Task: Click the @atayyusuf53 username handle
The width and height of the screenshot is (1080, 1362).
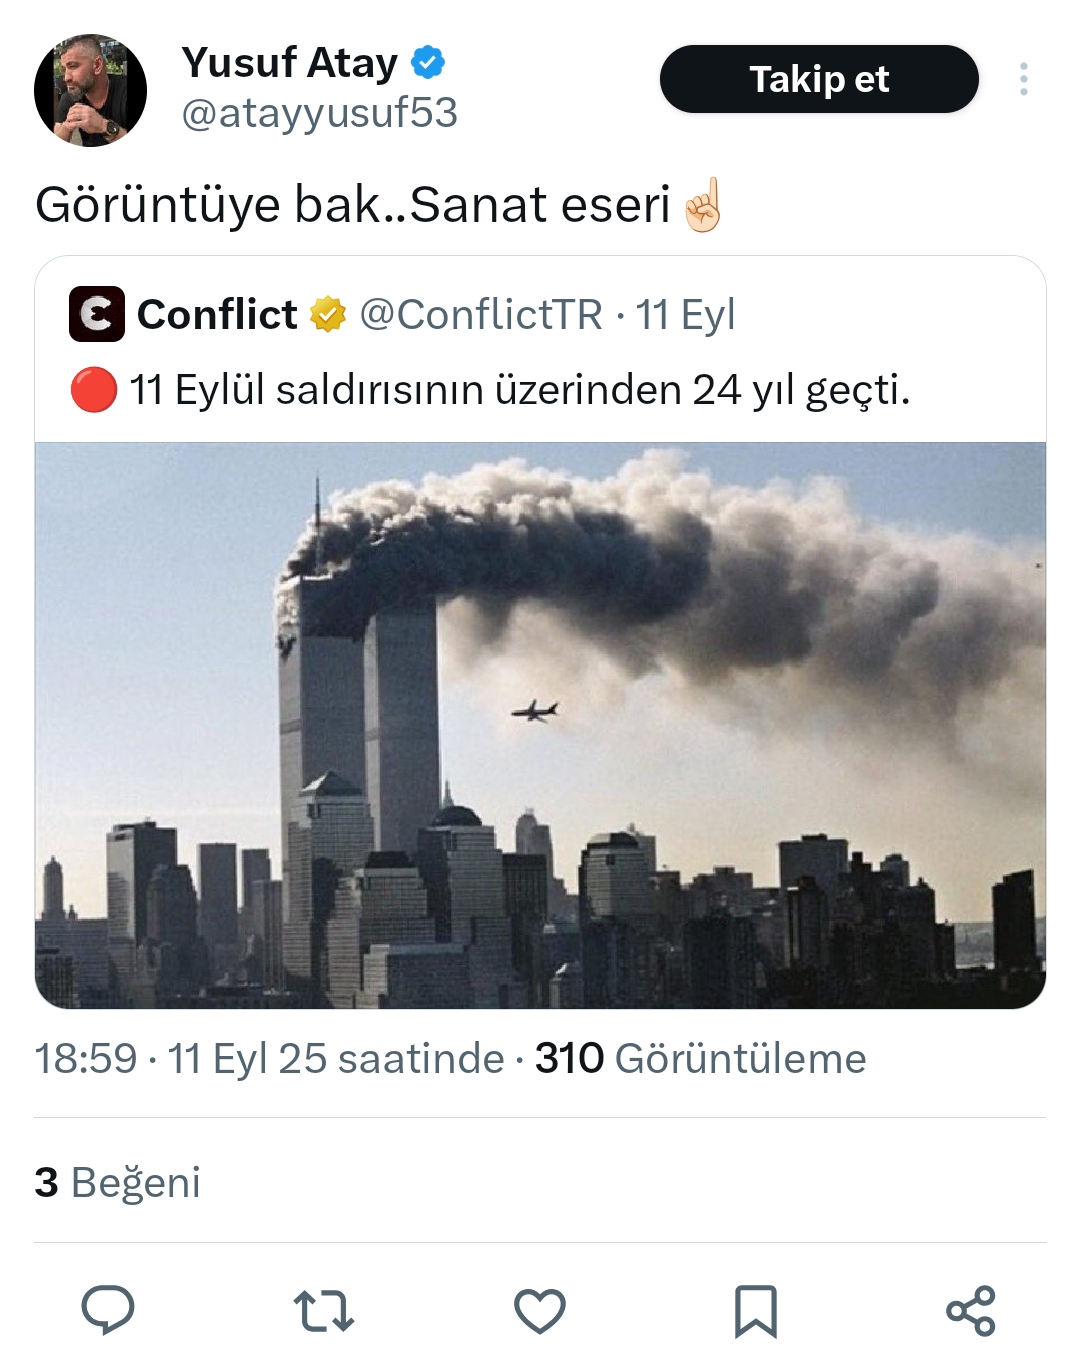Action: click(x=319, y=113)
